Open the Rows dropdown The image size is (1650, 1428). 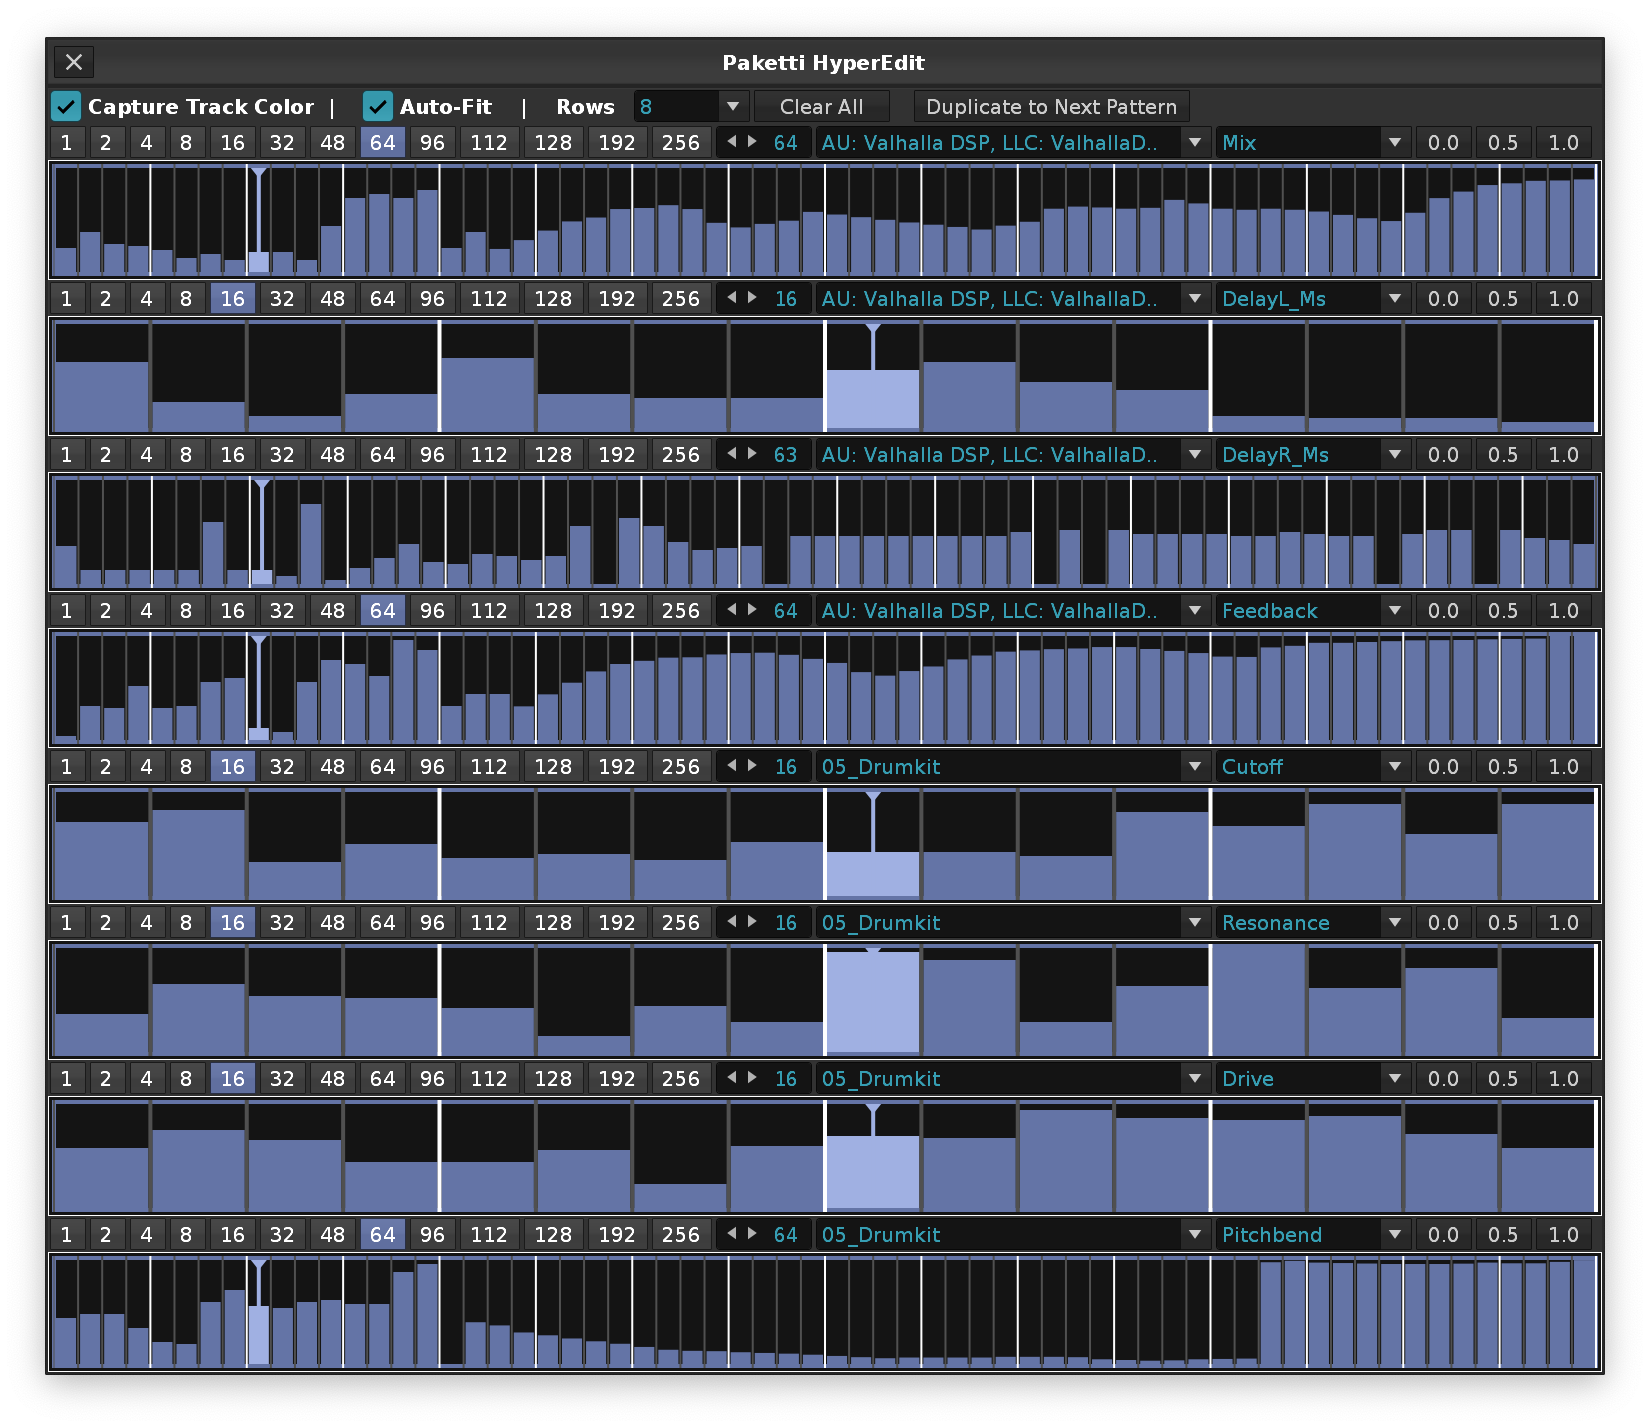tap(690, 106)
